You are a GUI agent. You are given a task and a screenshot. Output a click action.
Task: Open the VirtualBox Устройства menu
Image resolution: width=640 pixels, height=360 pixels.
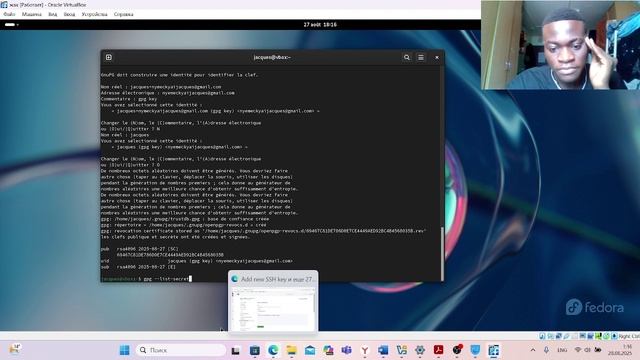94,14
